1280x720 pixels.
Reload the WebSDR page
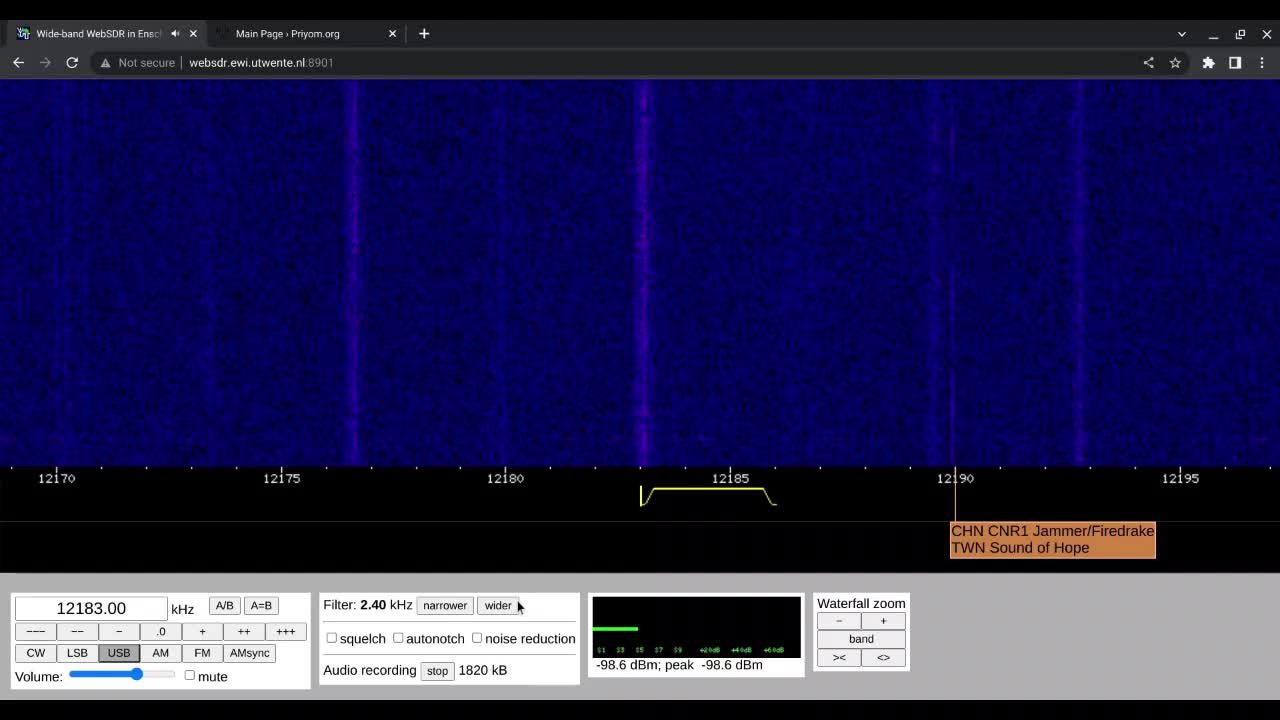point(72,62)
